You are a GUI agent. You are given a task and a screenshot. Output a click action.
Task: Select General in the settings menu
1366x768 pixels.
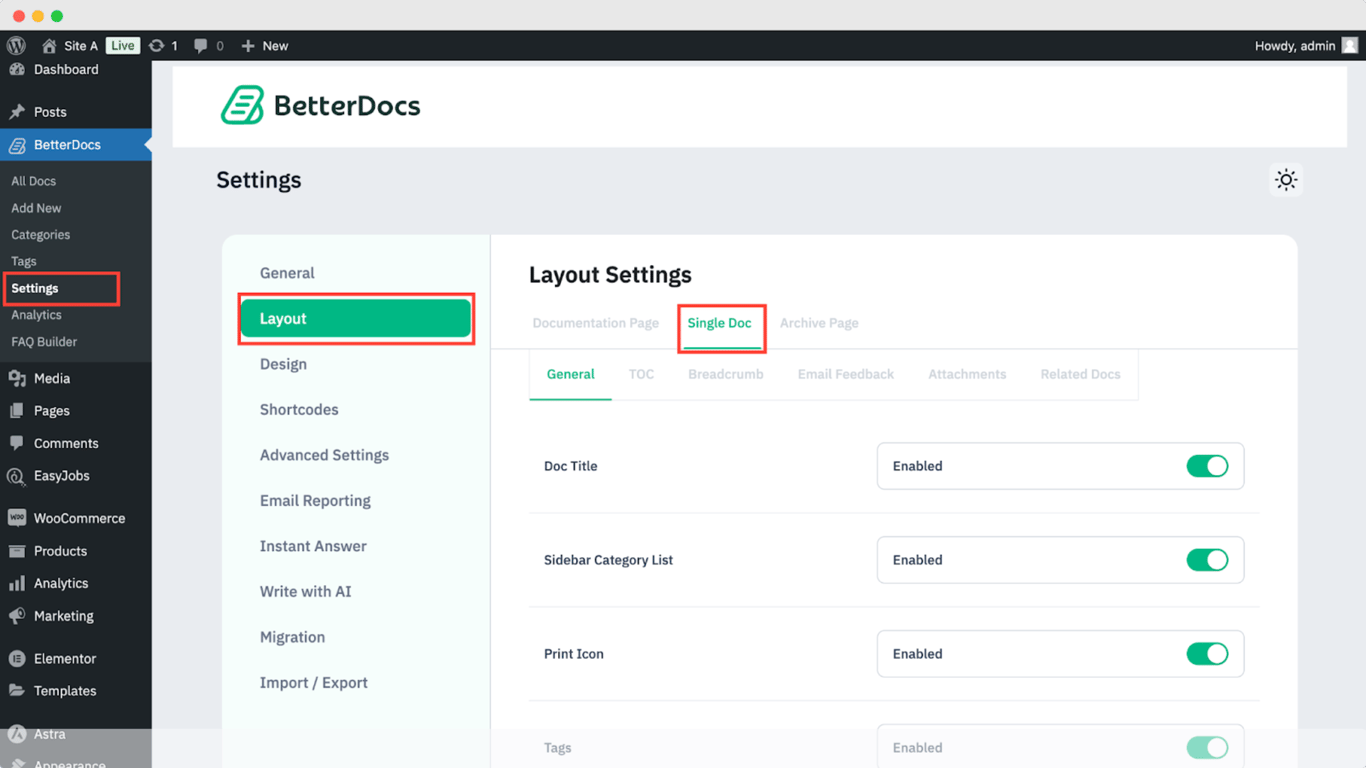287,273
